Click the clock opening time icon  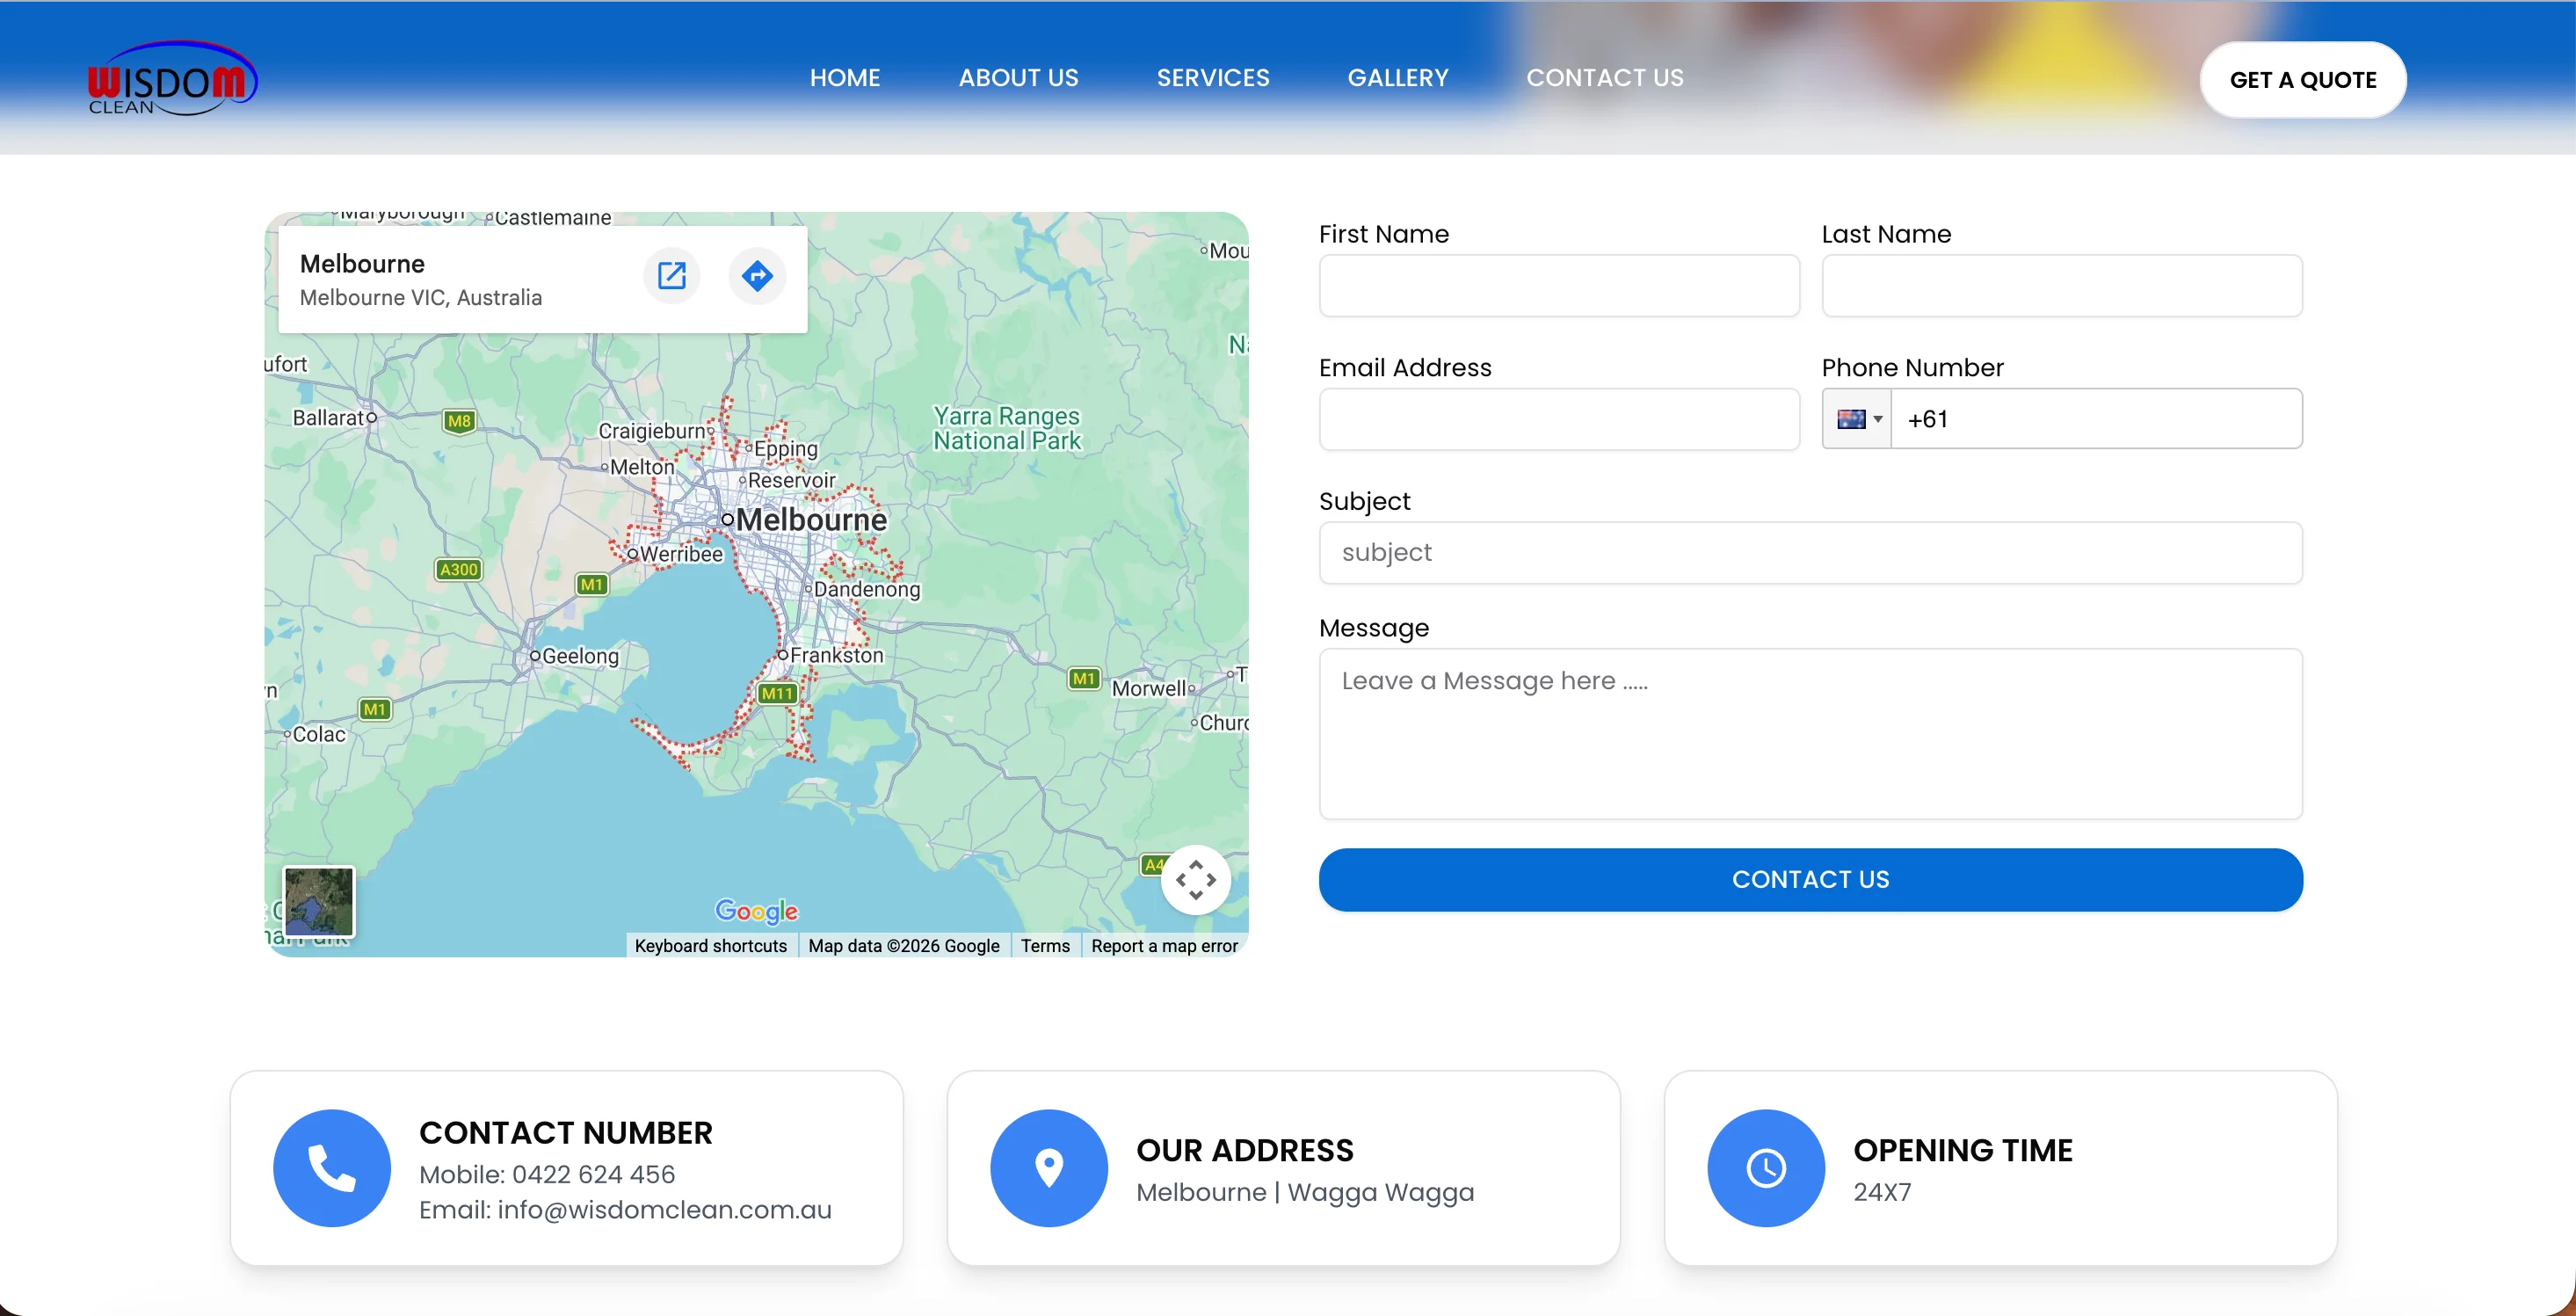(1766, 1167)
